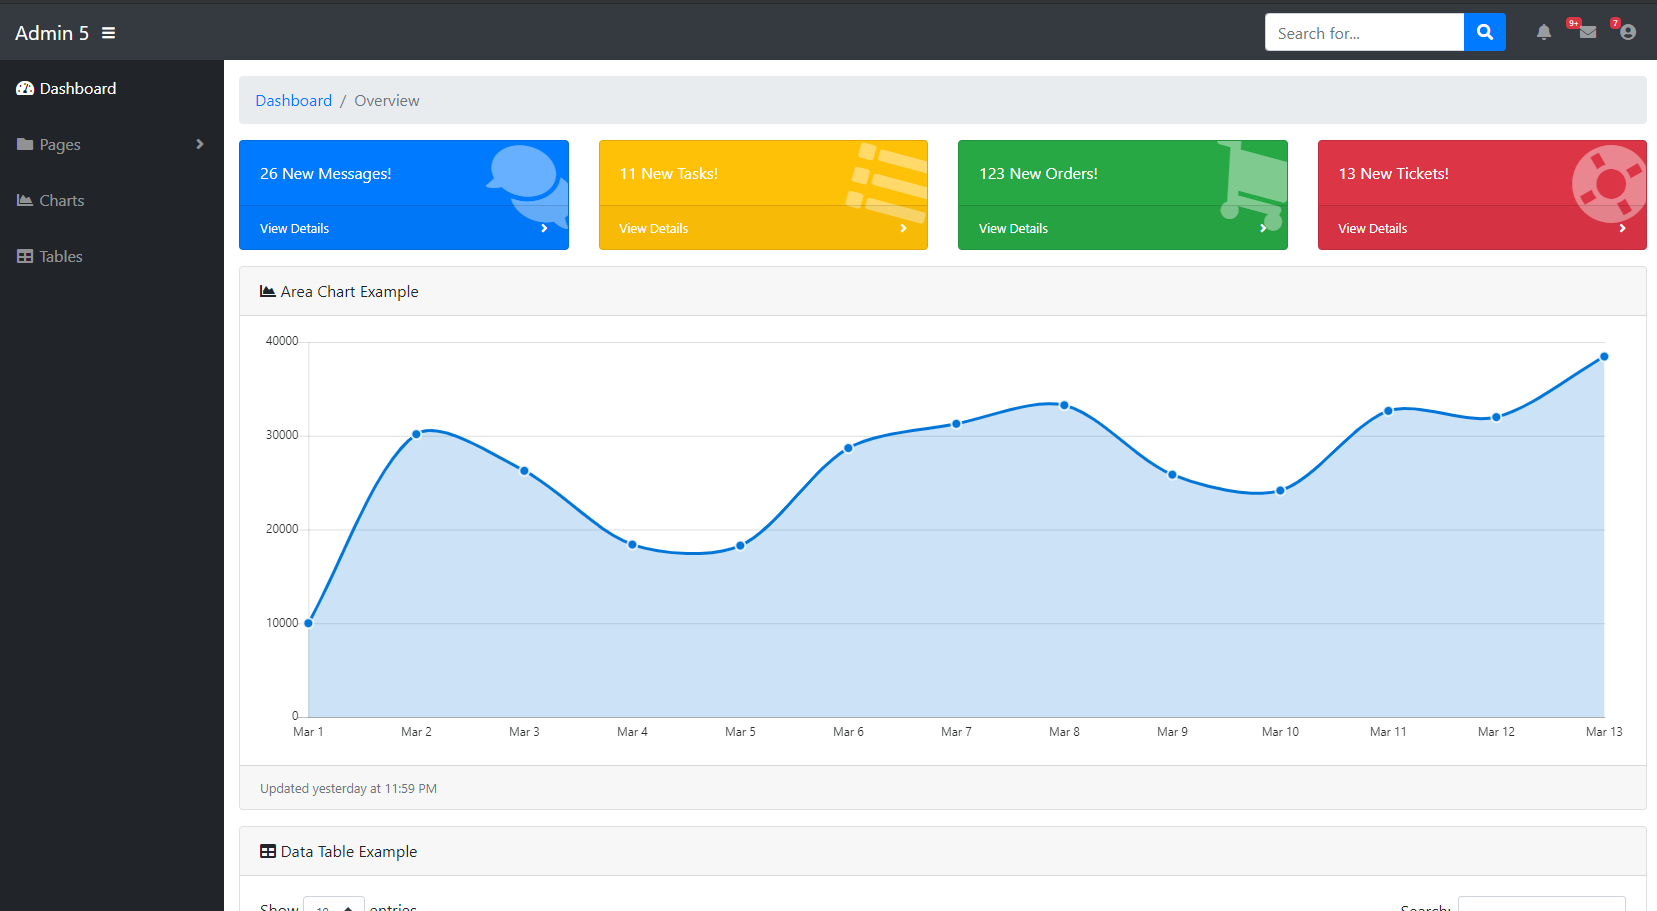Viewport: 1657px width, 911px height.
Task: Click the Dashboard gauge icon in sidebar
Action: coord(25,89)
